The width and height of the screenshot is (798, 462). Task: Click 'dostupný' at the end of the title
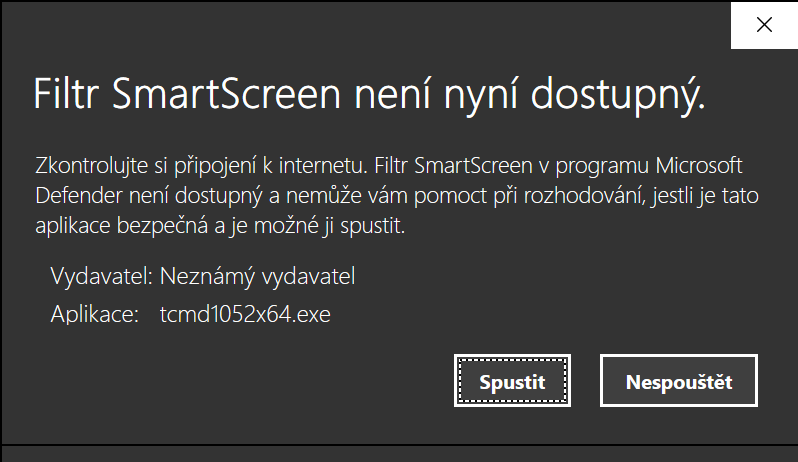pyautogui.click(x=618, y=97)
